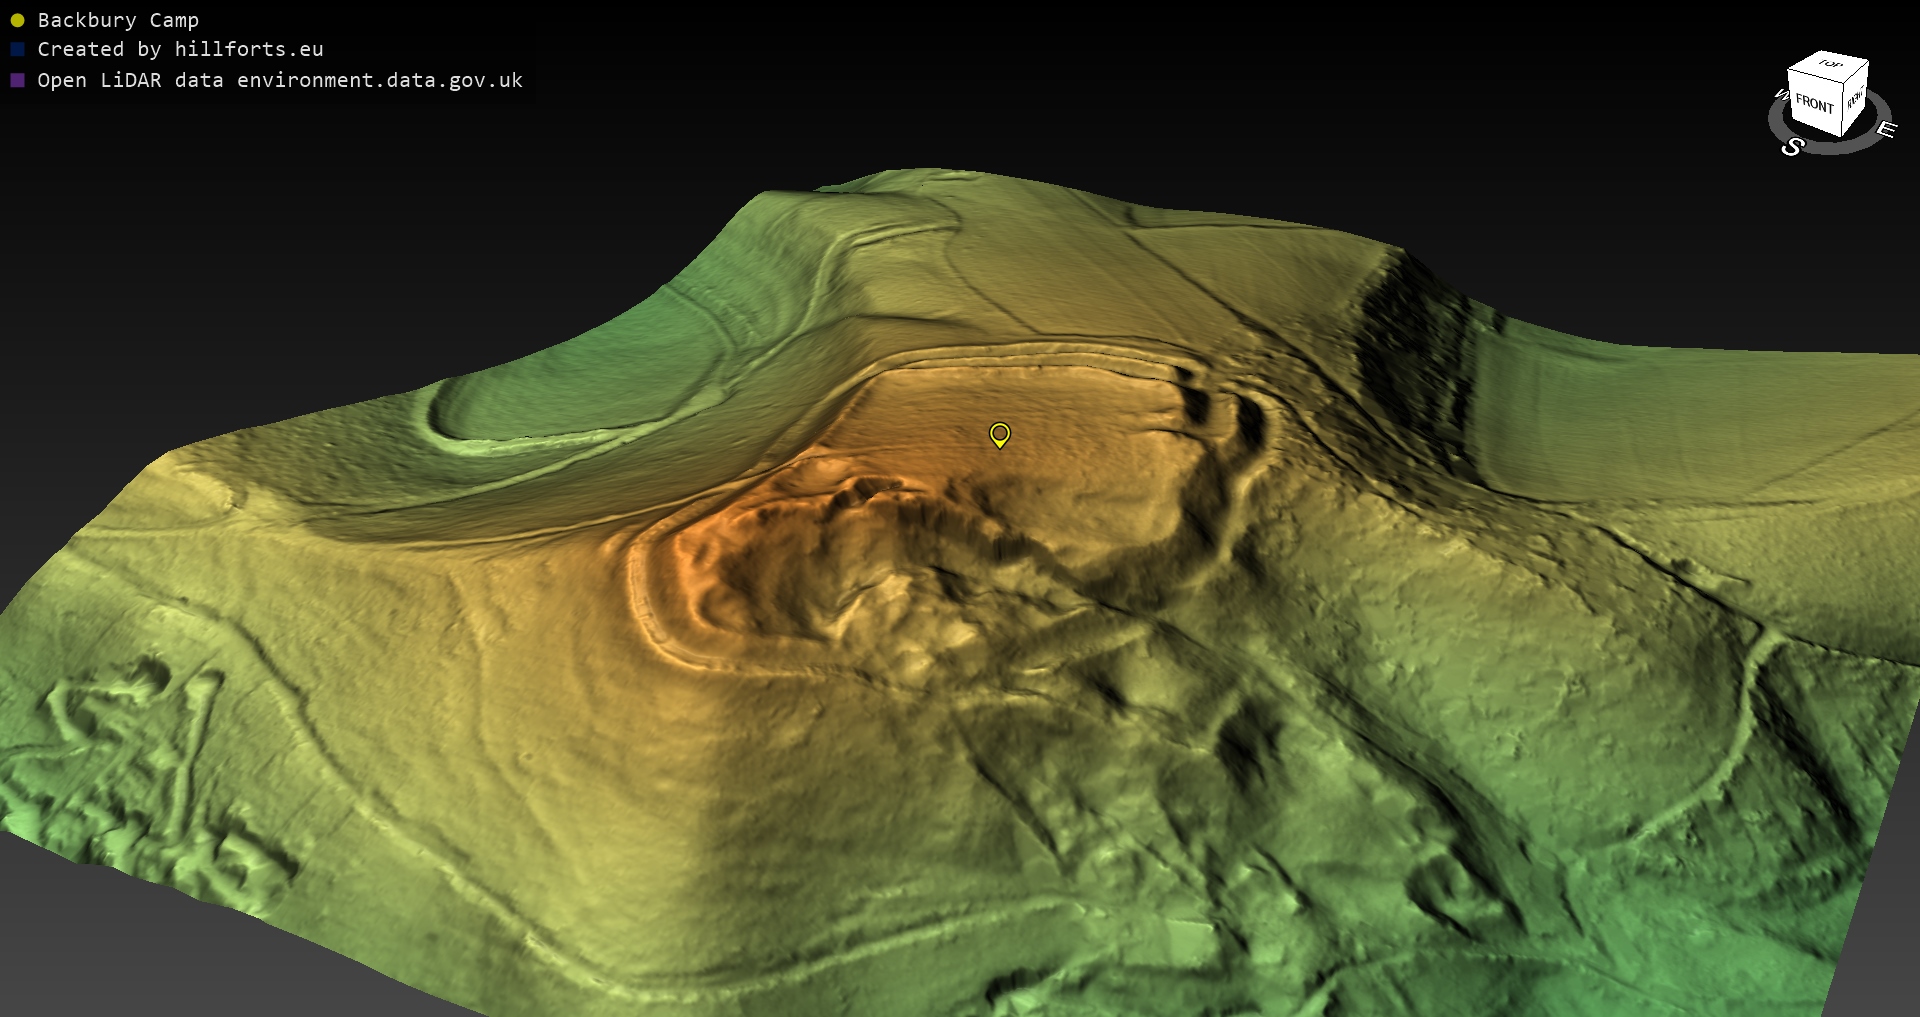Click the RIGHT face of the view cube
This screenshot has width=1920, height=1017.
pyautogui.click(x=1855, y=98)
